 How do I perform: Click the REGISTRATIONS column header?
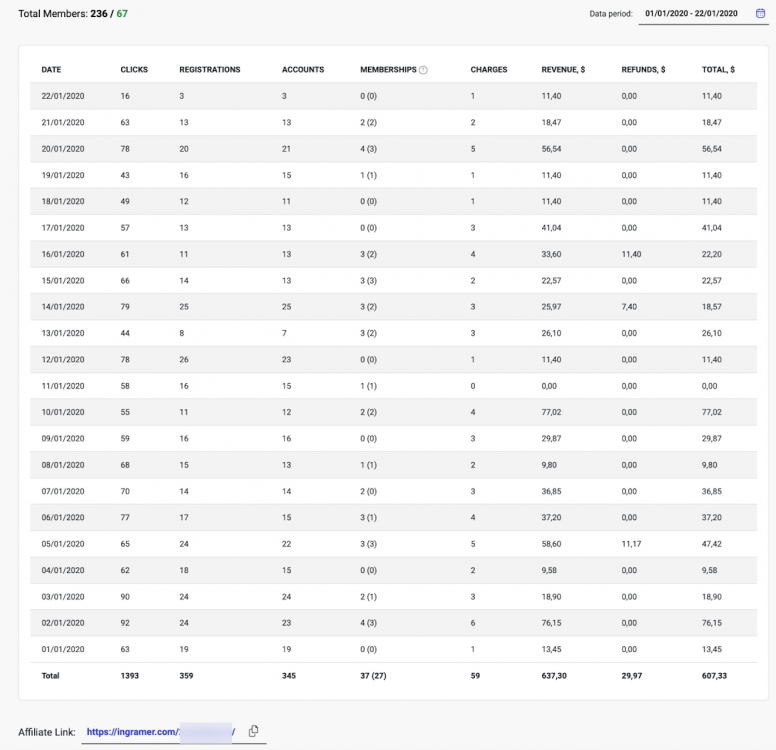click(x=210, y=70)
